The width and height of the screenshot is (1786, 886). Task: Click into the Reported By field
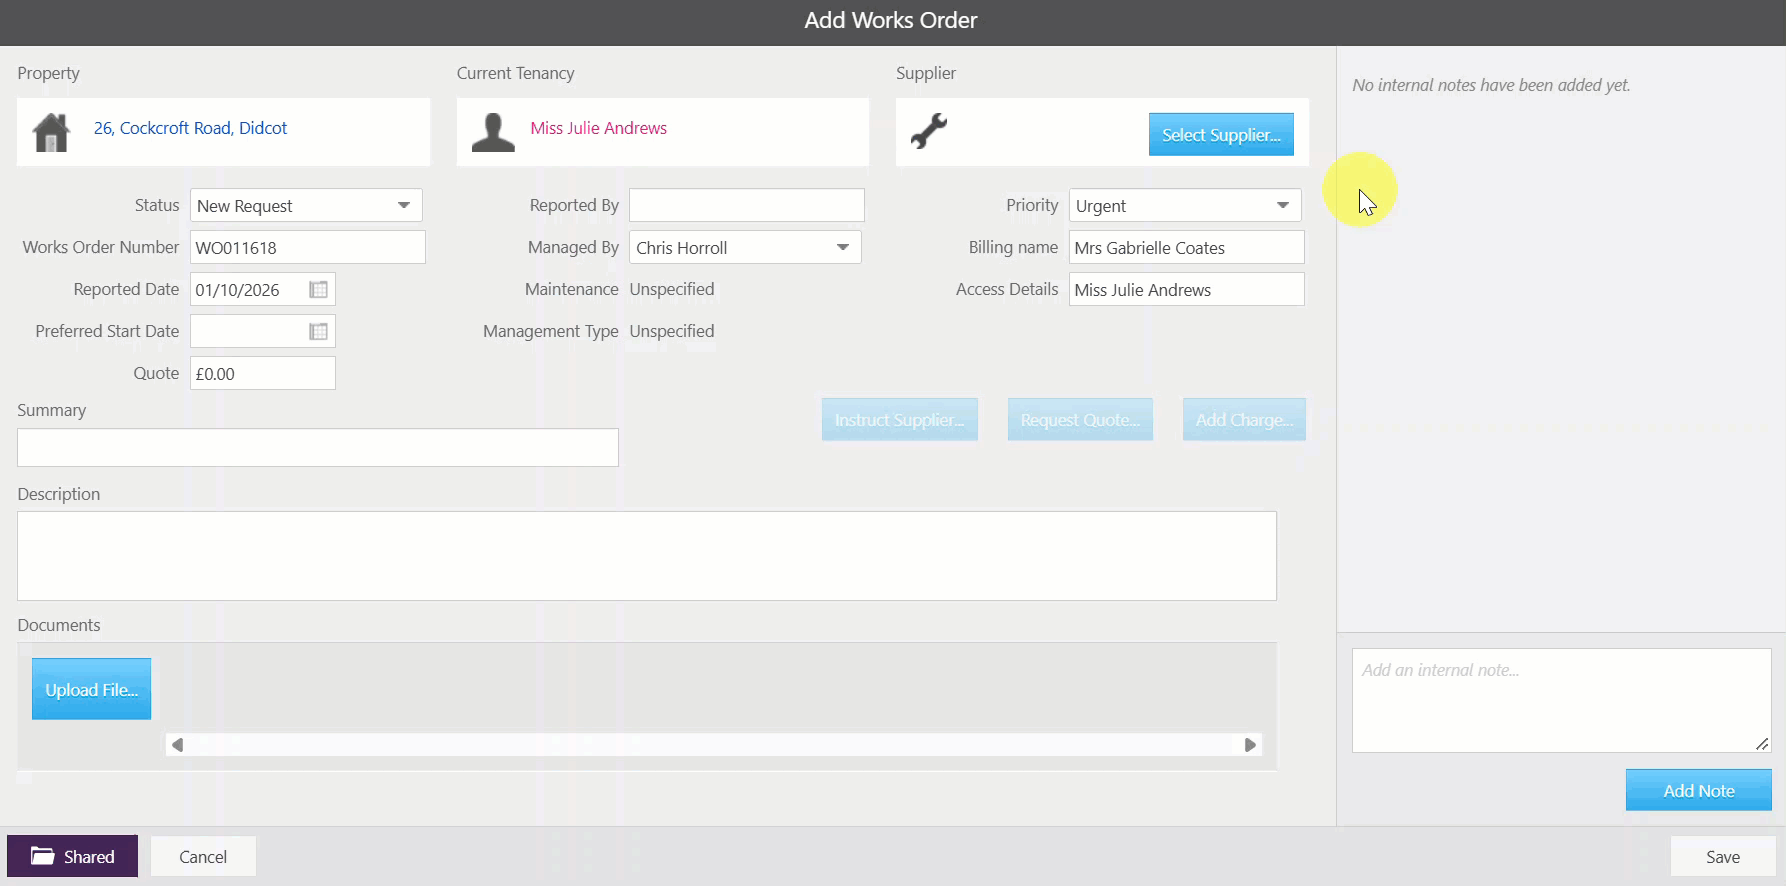746,205
